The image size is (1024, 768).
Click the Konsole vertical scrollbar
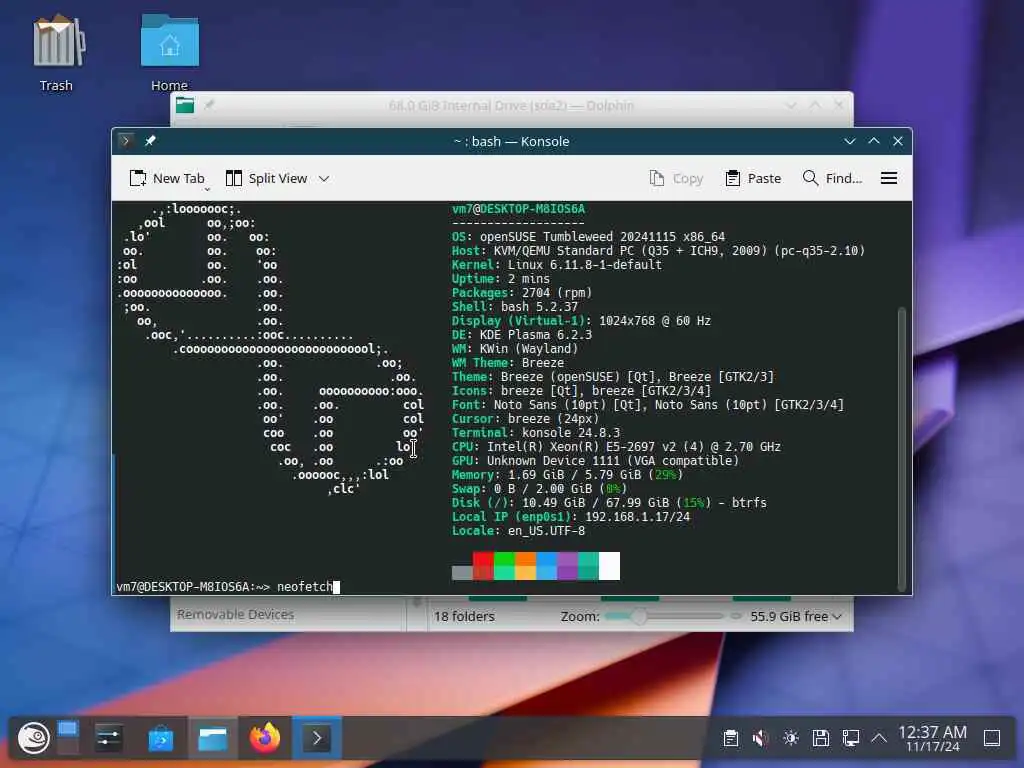[x=903, y=449]
